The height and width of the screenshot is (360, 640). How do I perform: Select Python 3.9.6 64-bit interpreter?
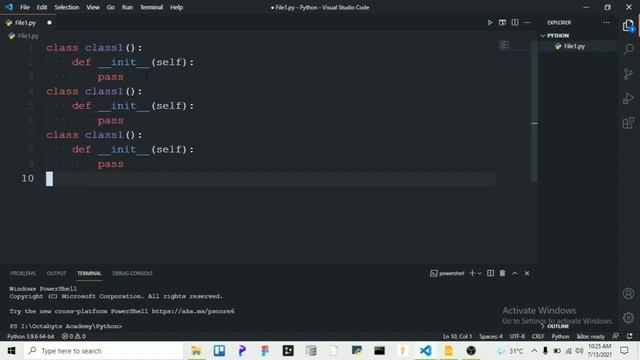[x=31, y=336]
